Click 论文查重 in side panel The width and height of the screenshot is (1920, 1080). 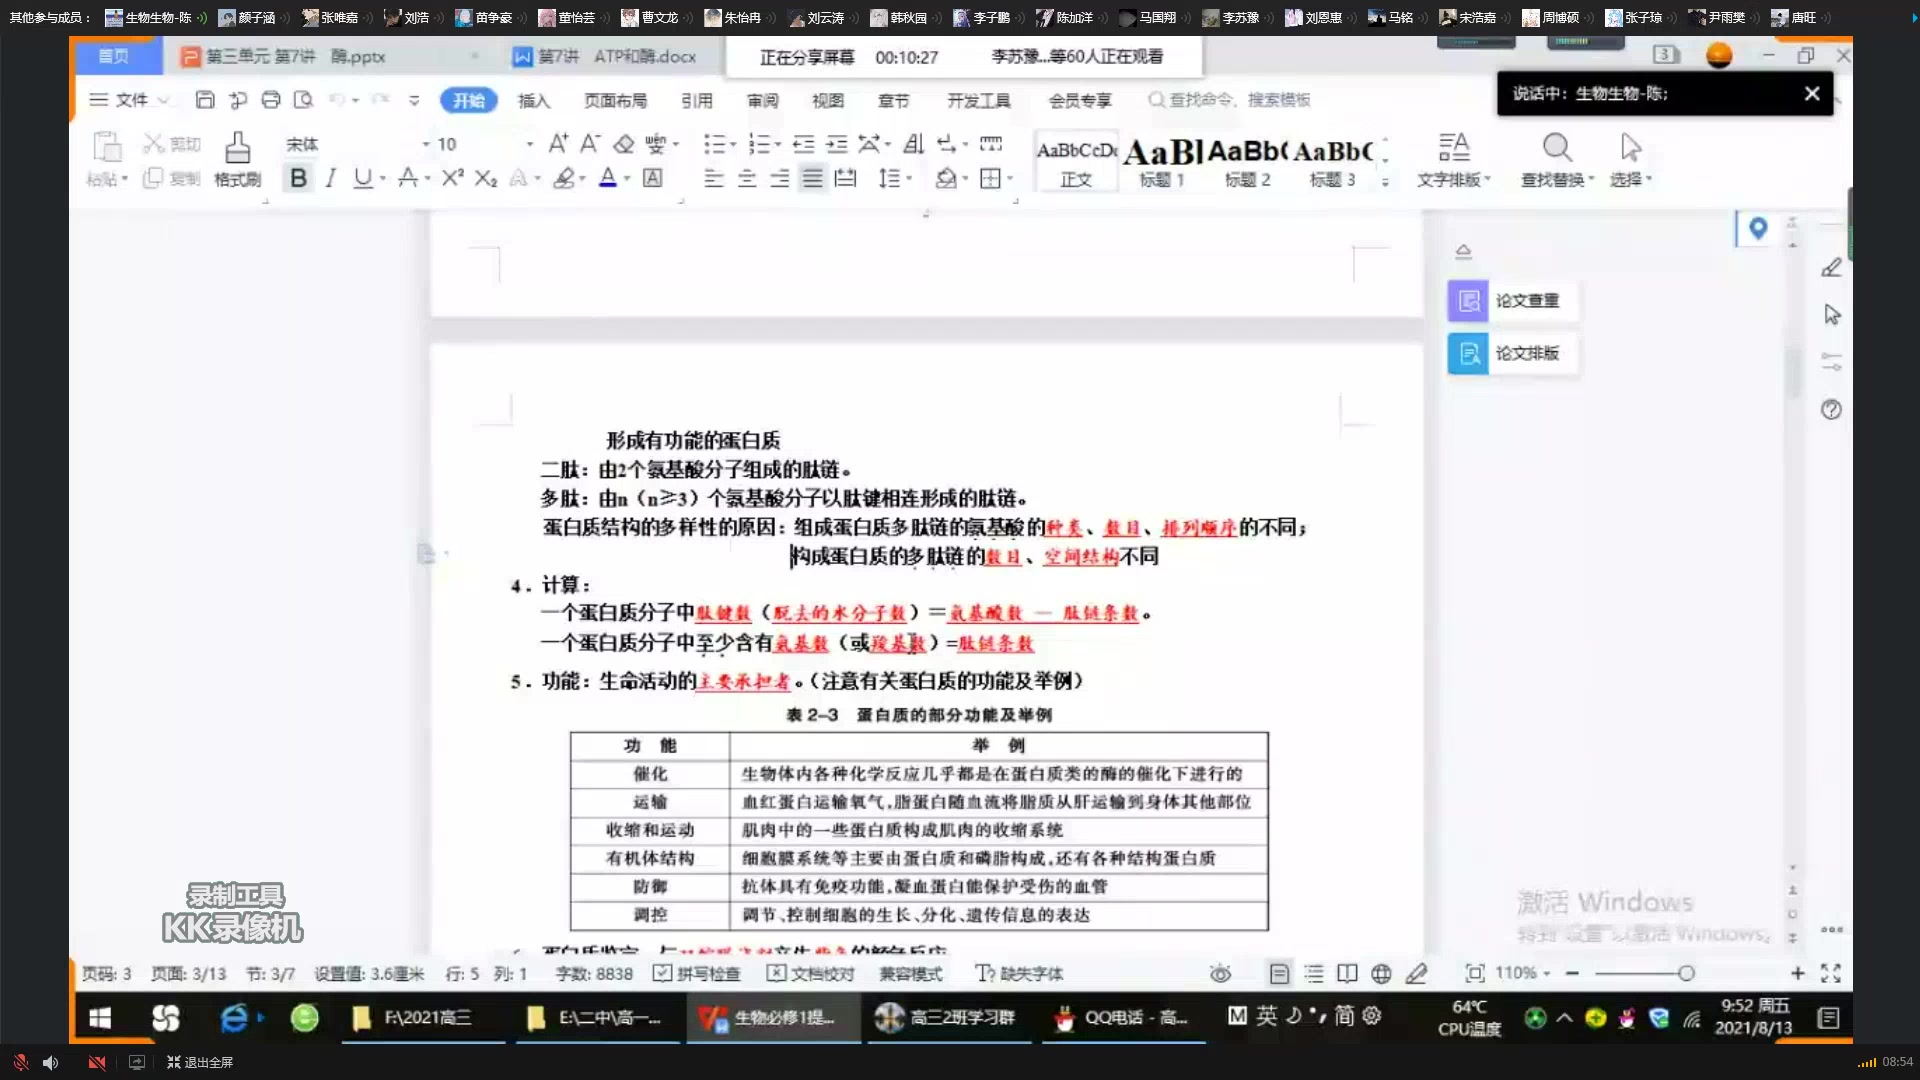point(1512,300)
